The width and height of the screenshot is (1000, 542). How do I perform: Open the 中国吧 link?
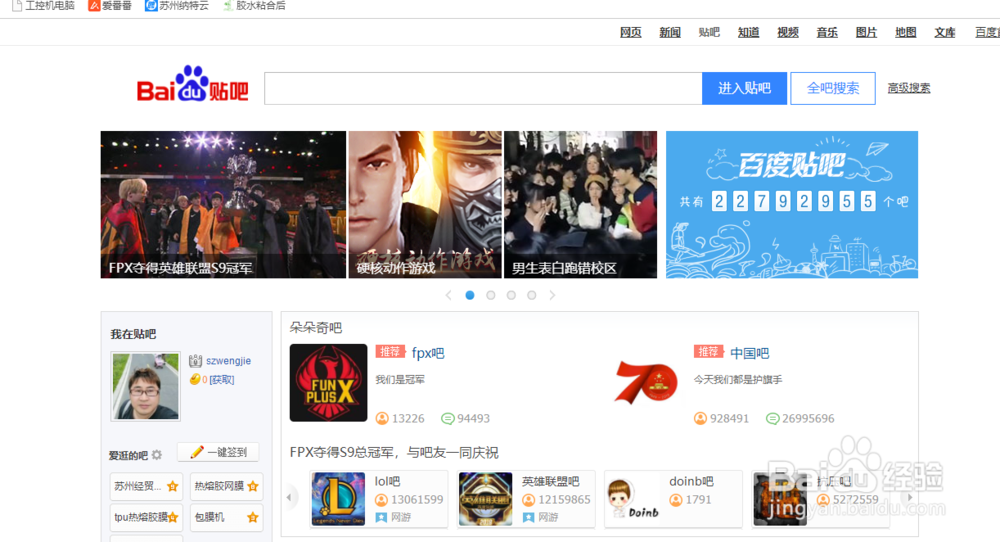point(749,353)
